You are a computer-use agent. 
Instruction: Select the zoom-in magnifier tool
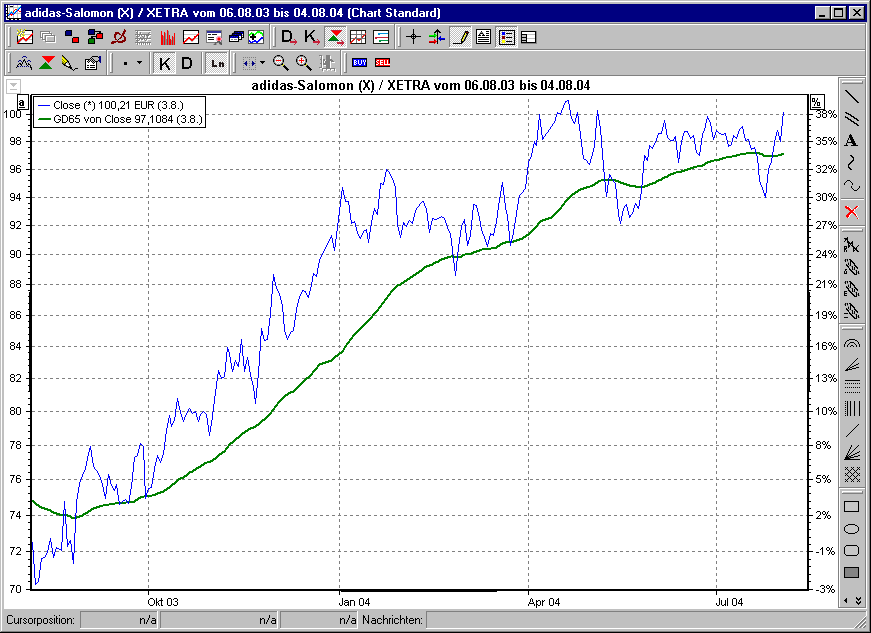pyautogui.click(x=300, y=62)
